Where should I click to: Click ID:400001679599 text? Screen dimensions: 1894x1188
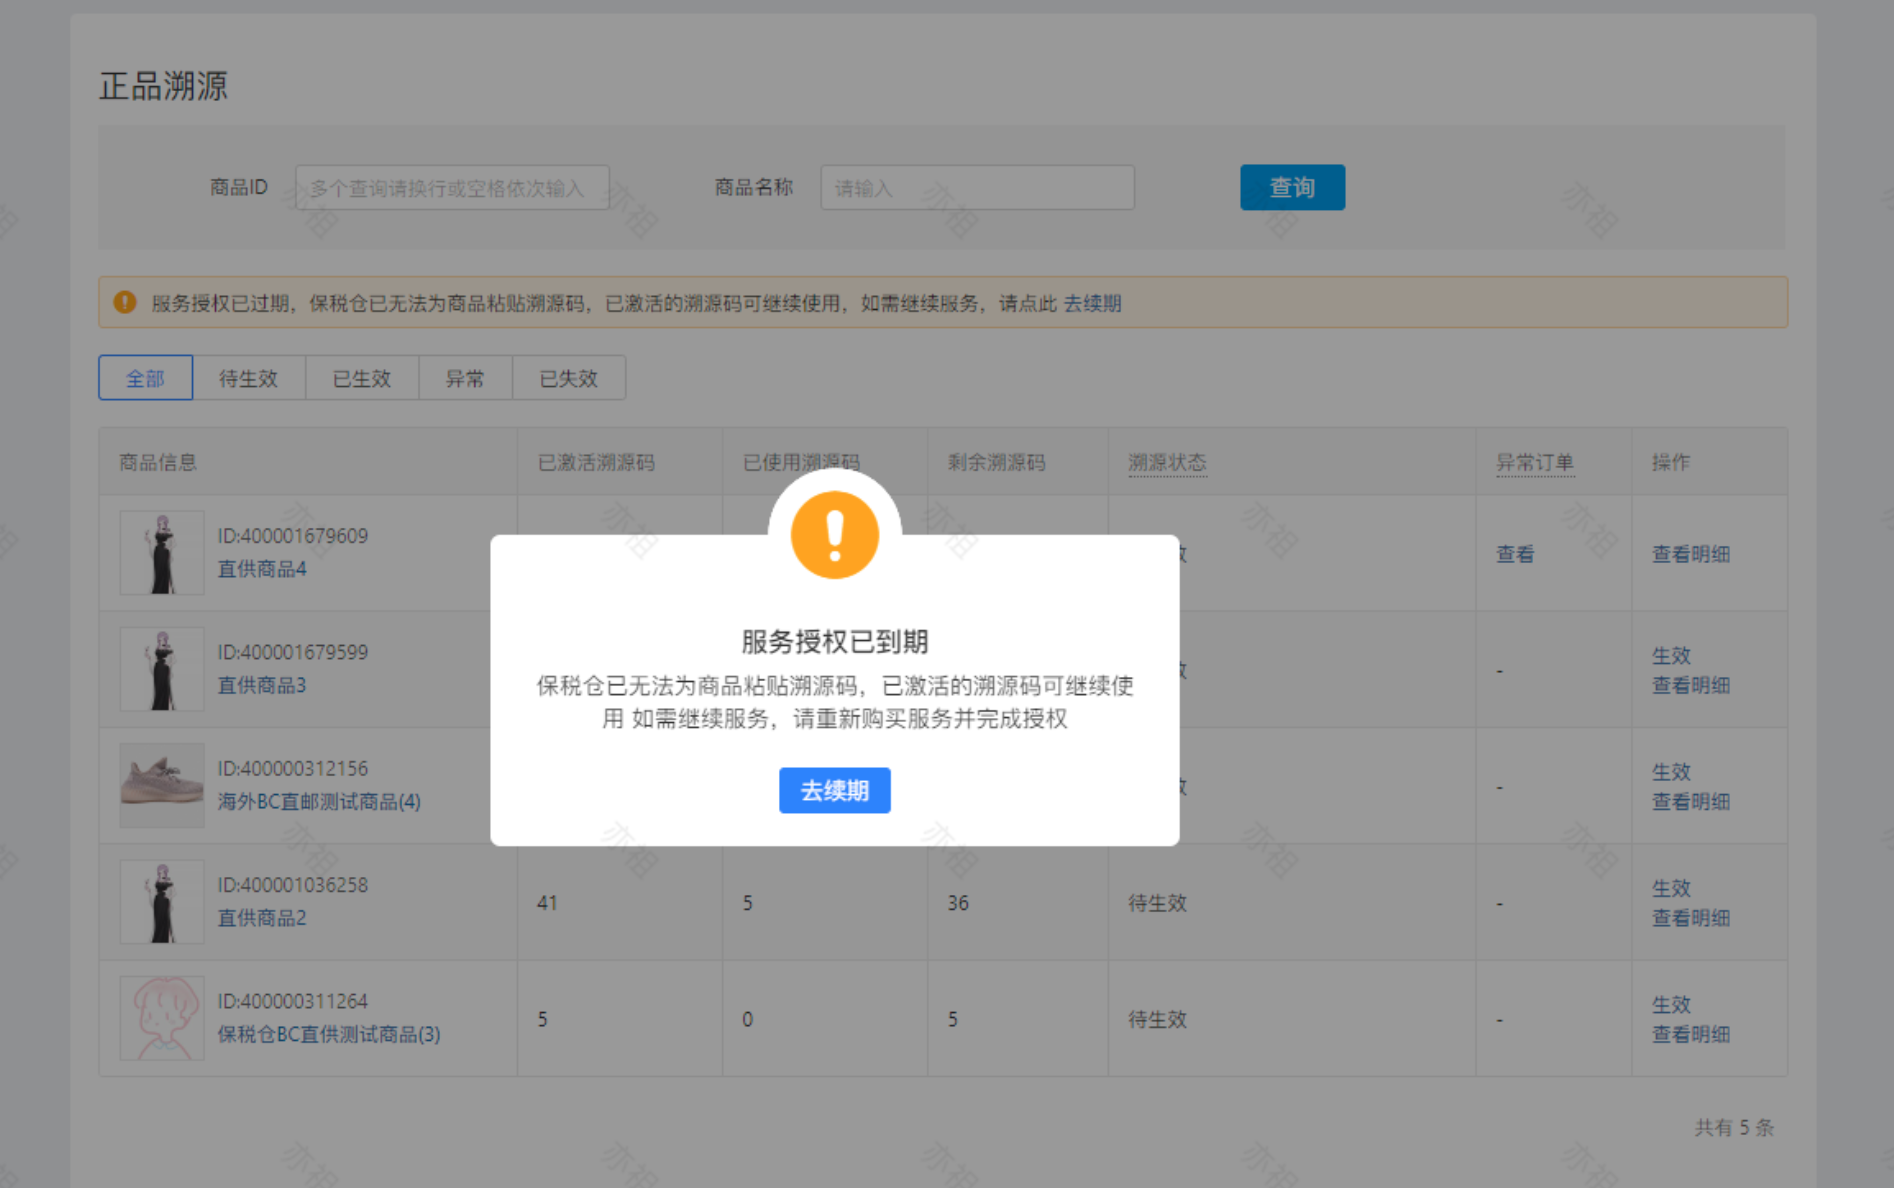(x=293, y=652)
